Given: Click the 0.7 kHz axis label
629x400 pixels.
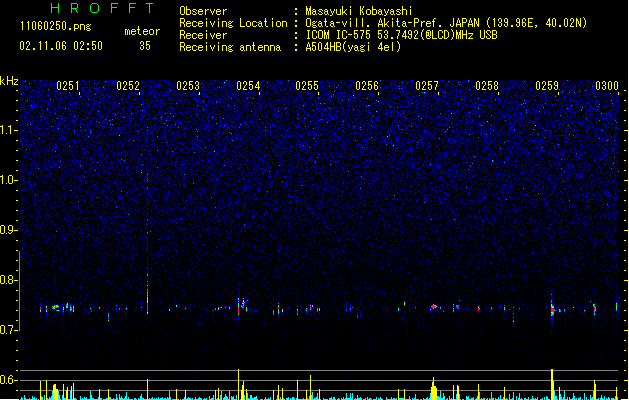Looking at the screenshot, I should (9, 330).
